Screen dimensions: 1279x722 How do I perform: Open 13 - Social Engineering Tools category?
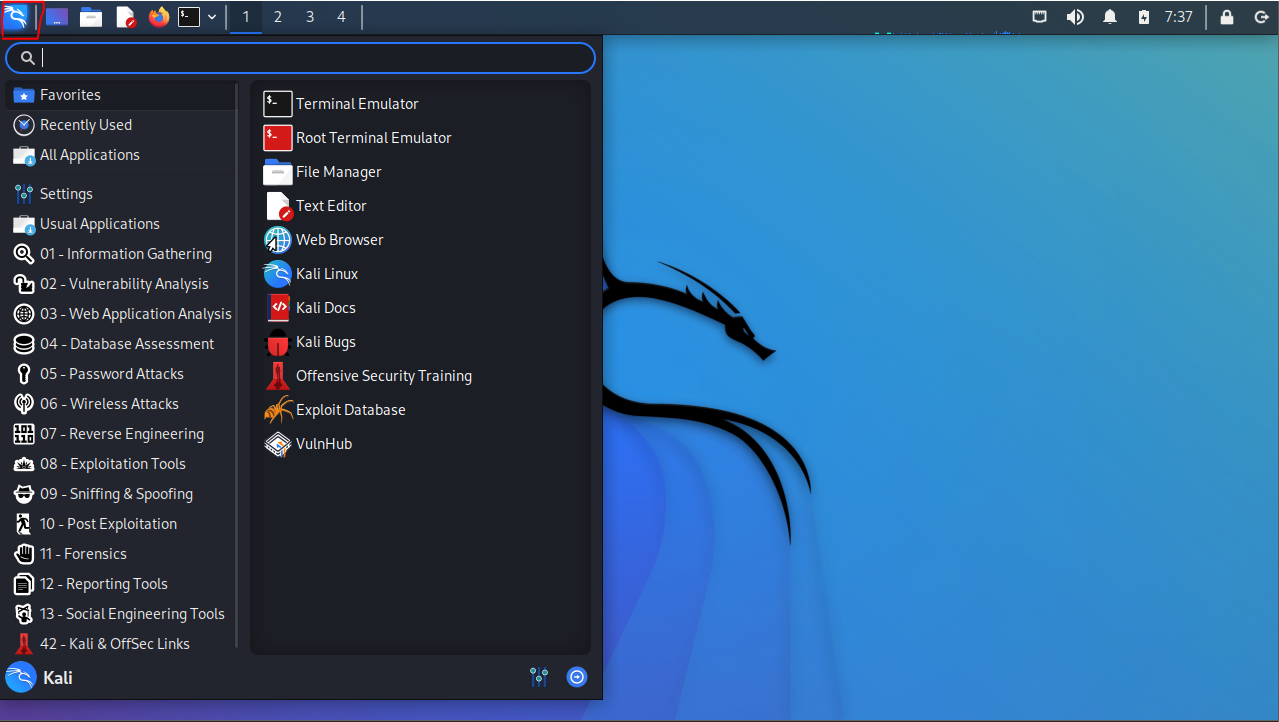(x=121, y=614)
